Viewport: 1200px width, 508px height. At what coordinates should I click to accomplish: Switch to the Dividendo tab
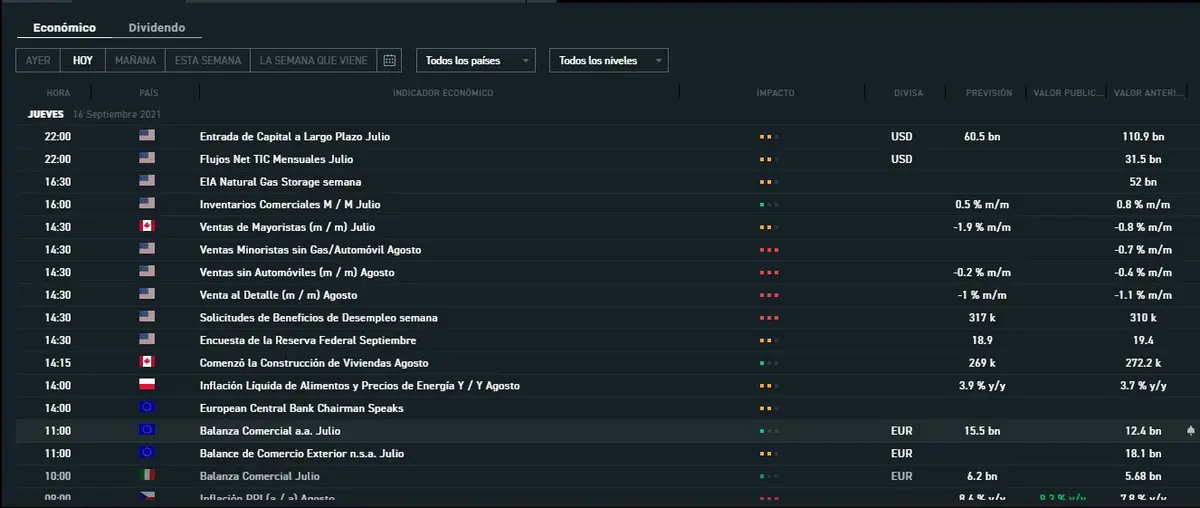[156, 28]
